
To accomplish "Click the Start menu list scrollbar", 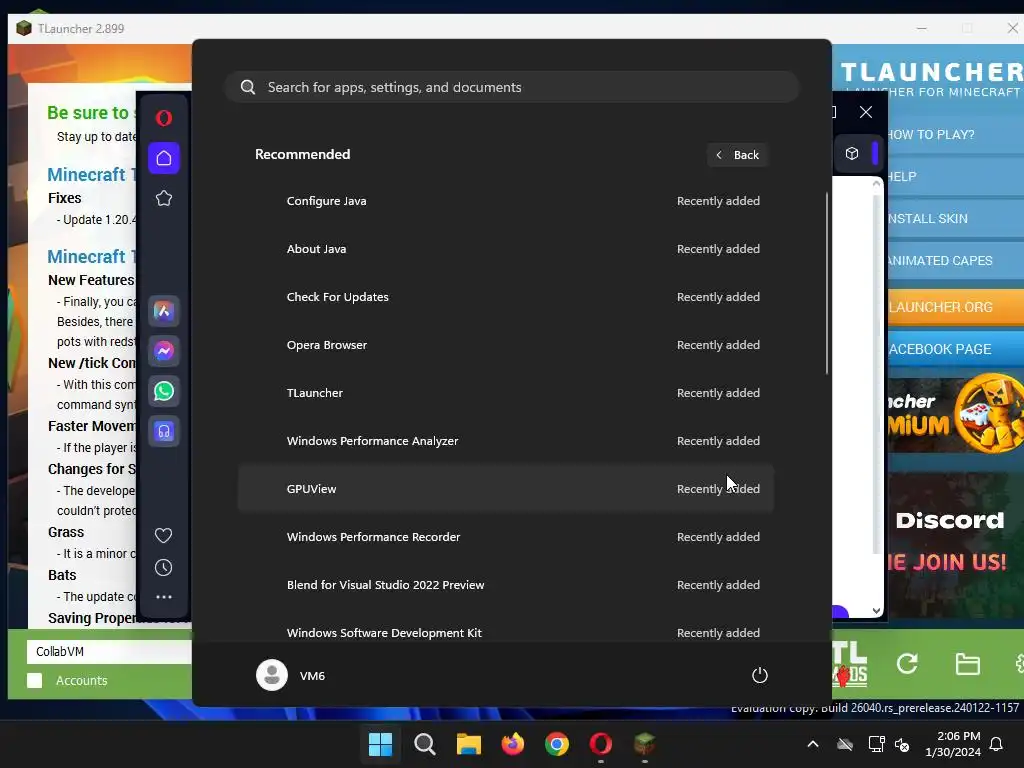I will point(827,283).
